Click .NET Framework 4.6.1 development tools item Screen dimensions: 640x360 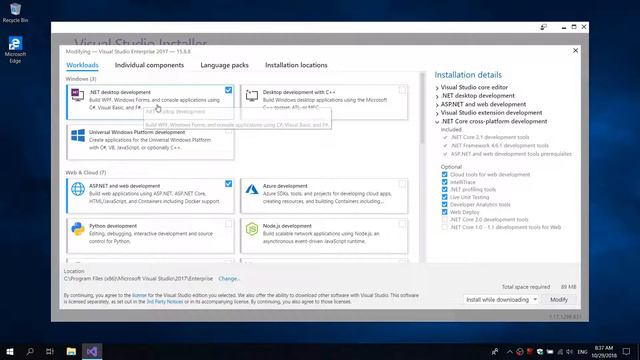coord(500,146)
